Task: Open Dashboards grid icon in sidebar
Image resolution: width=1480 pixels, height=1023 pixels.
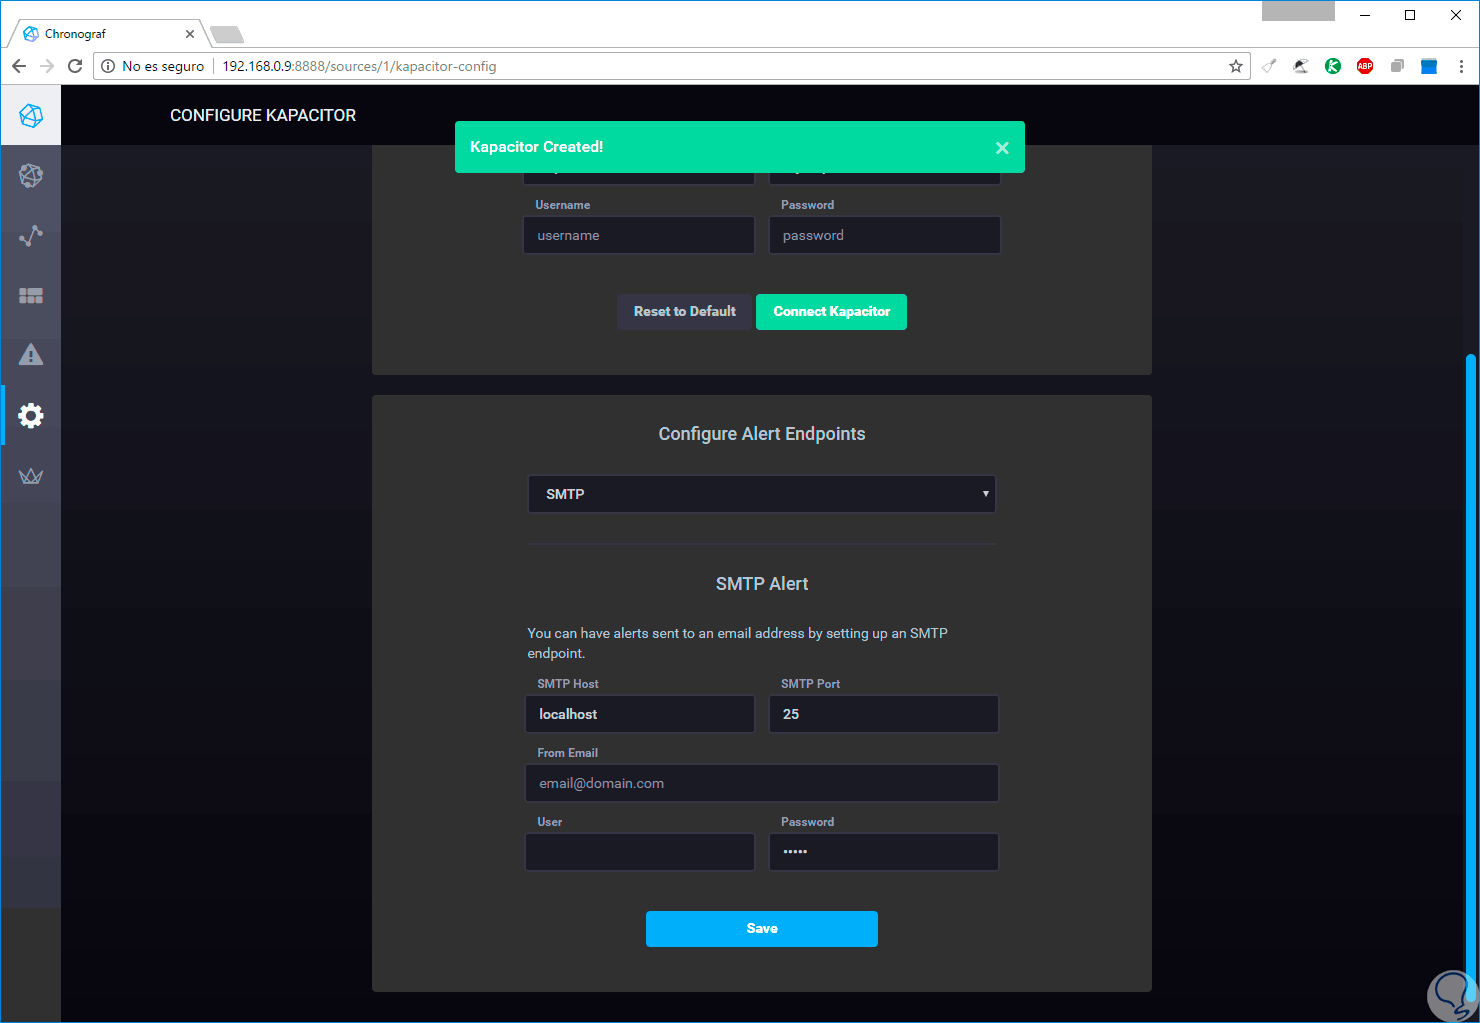Action: click(x=31, y=296)
